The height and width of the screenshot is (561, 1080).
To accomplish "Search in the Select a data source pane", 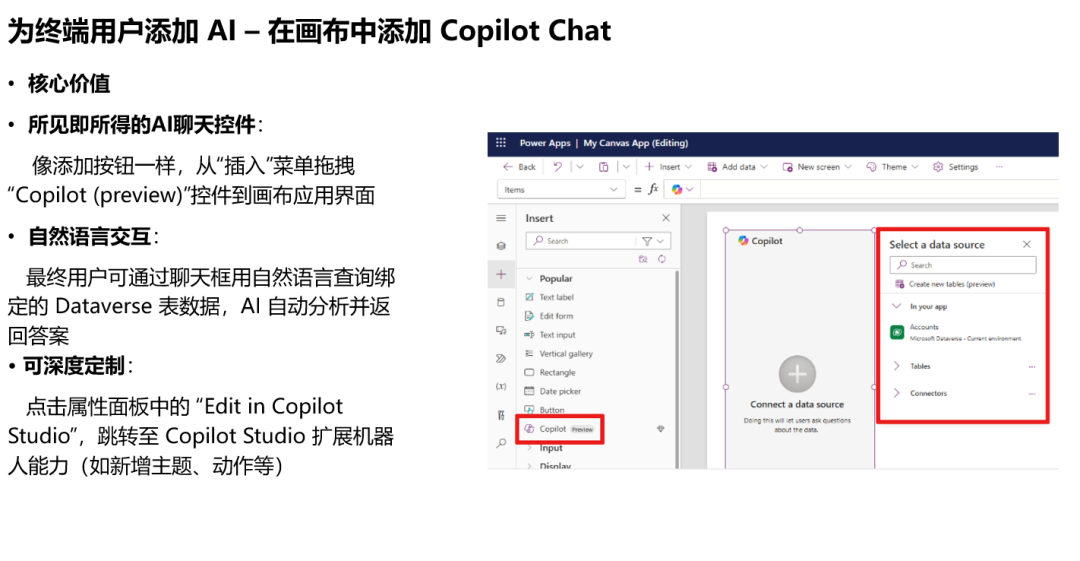I will (x=962, y=265).
